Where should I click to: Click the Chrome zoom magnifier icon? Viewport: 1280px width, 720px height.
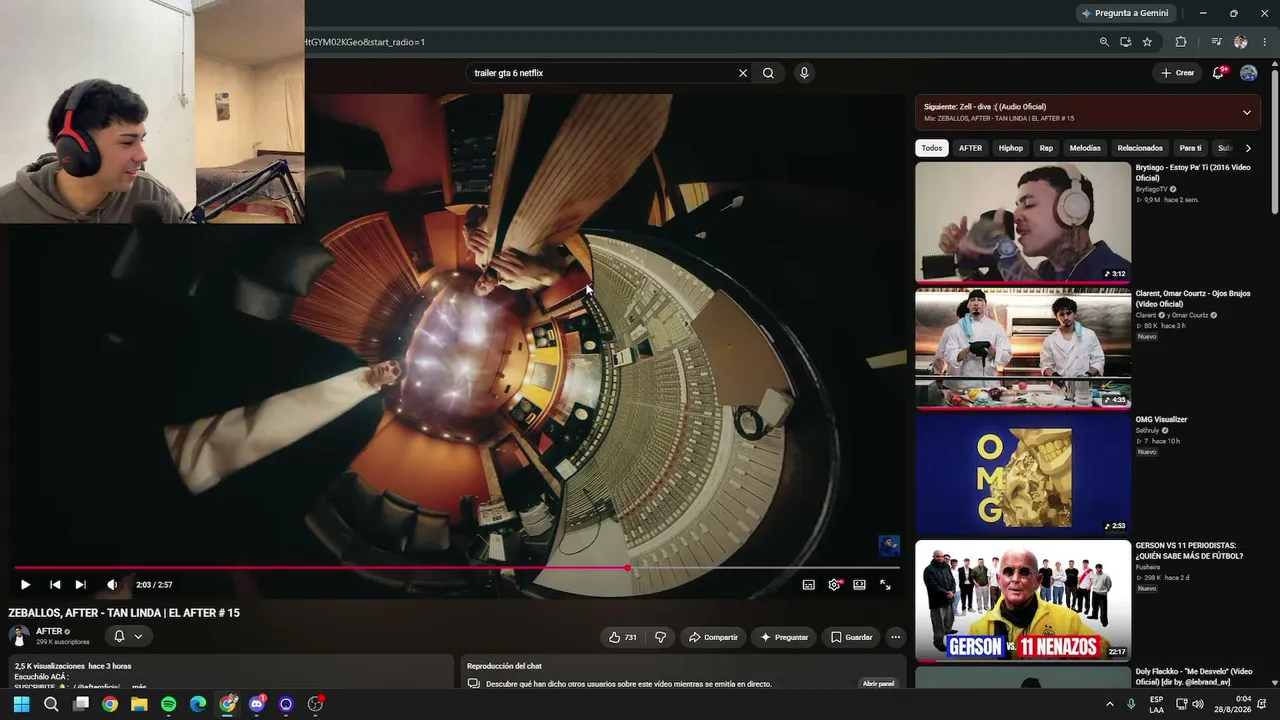click(1104, 42)
